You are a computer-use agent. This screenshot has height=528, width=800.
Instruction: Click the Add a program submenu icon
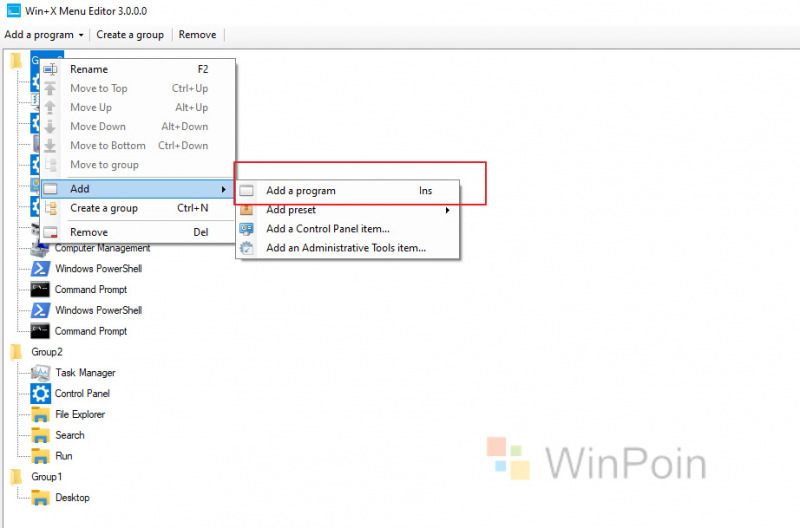coord(246,191)
